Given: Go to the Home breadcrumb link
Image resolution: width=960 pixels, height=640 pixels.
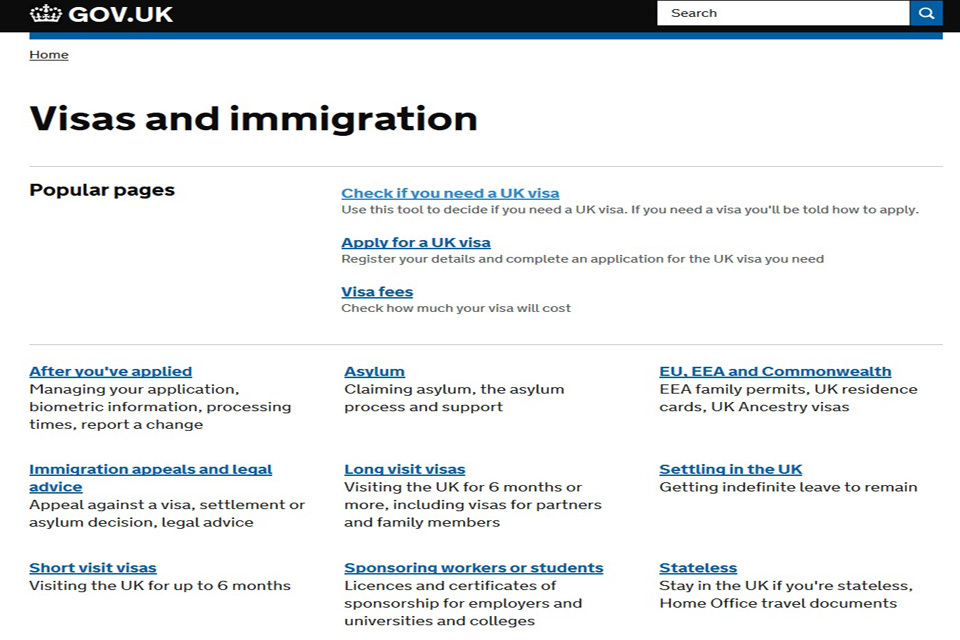Looking at the screenshot, I should click(49, 55).
